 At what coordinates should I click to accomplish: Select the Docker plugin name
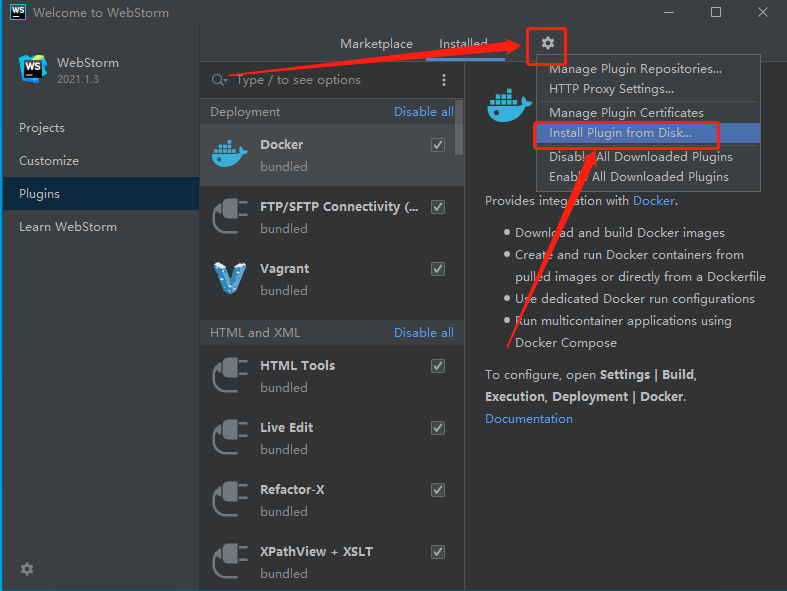tap(282, 145)
